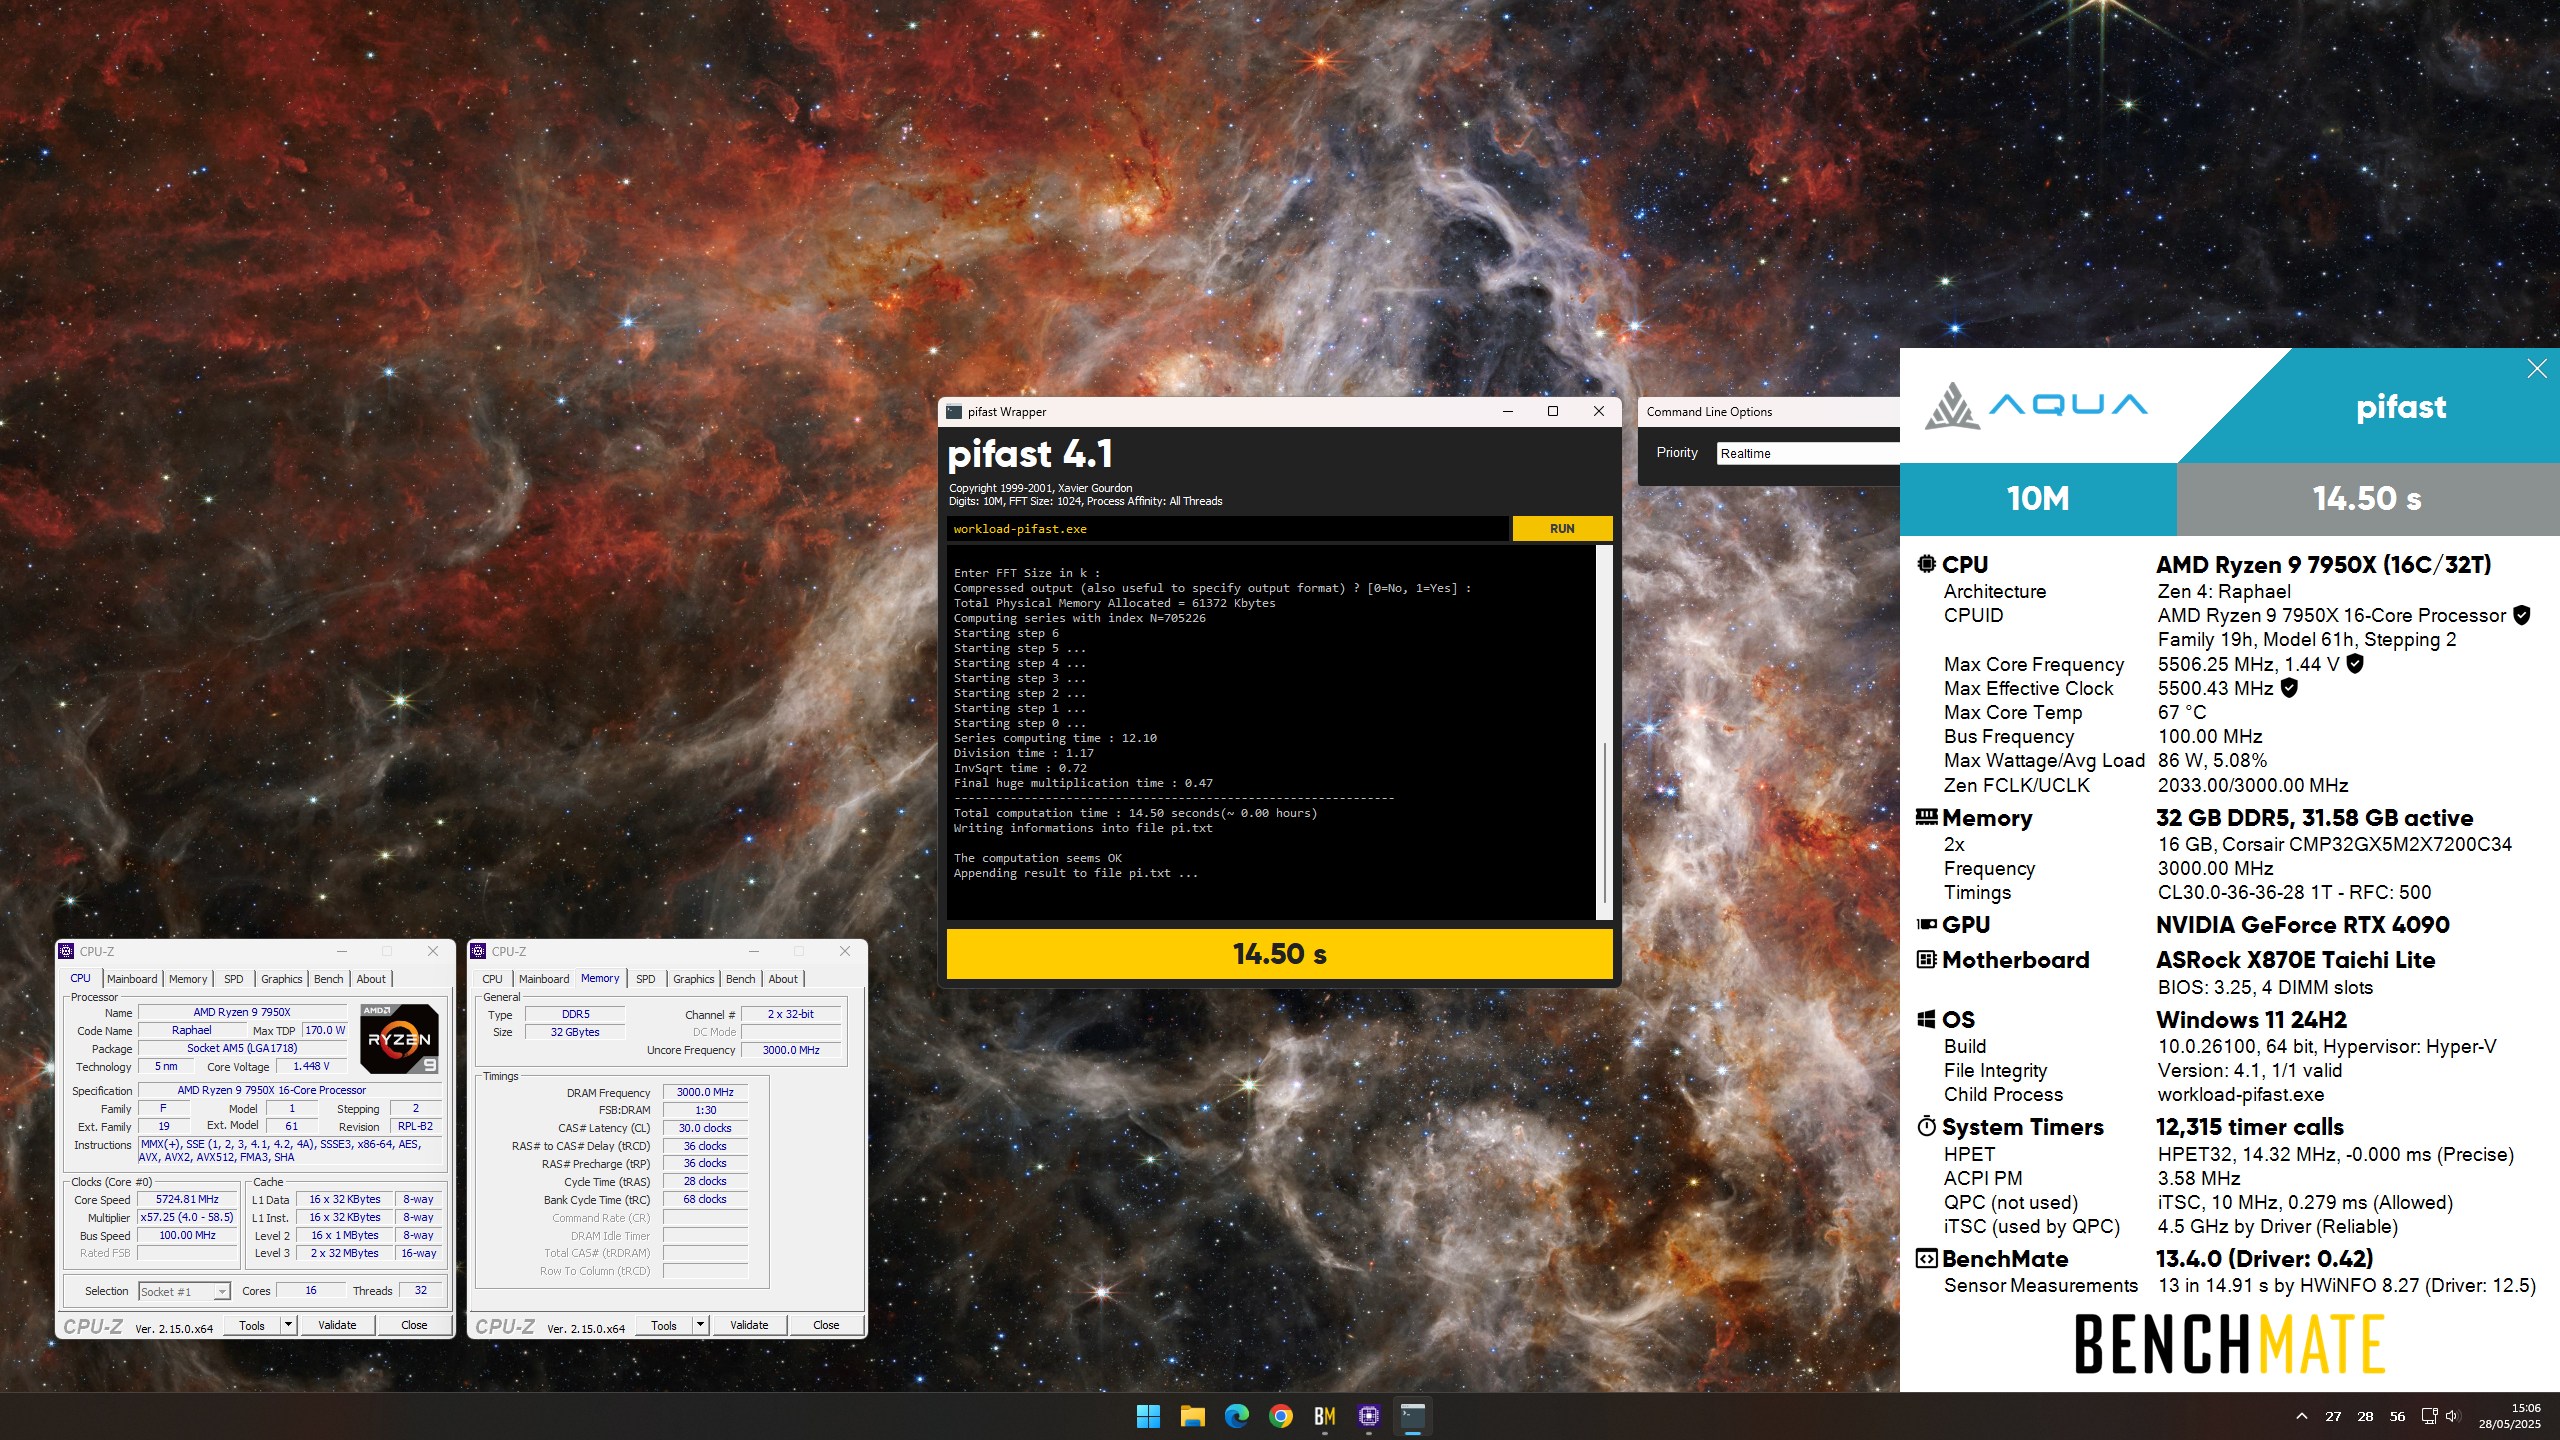Click Tools button in left CPU-Z
The width and height of the screenshot is (2560, 1440).
click(252, 1325)
